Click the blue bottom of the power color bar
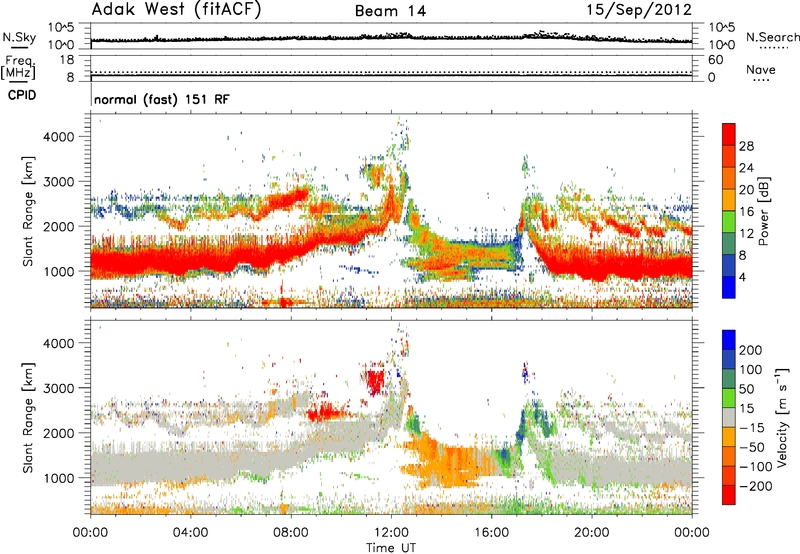The width and height of the screenshot is (800, 554). pos(729,287)
